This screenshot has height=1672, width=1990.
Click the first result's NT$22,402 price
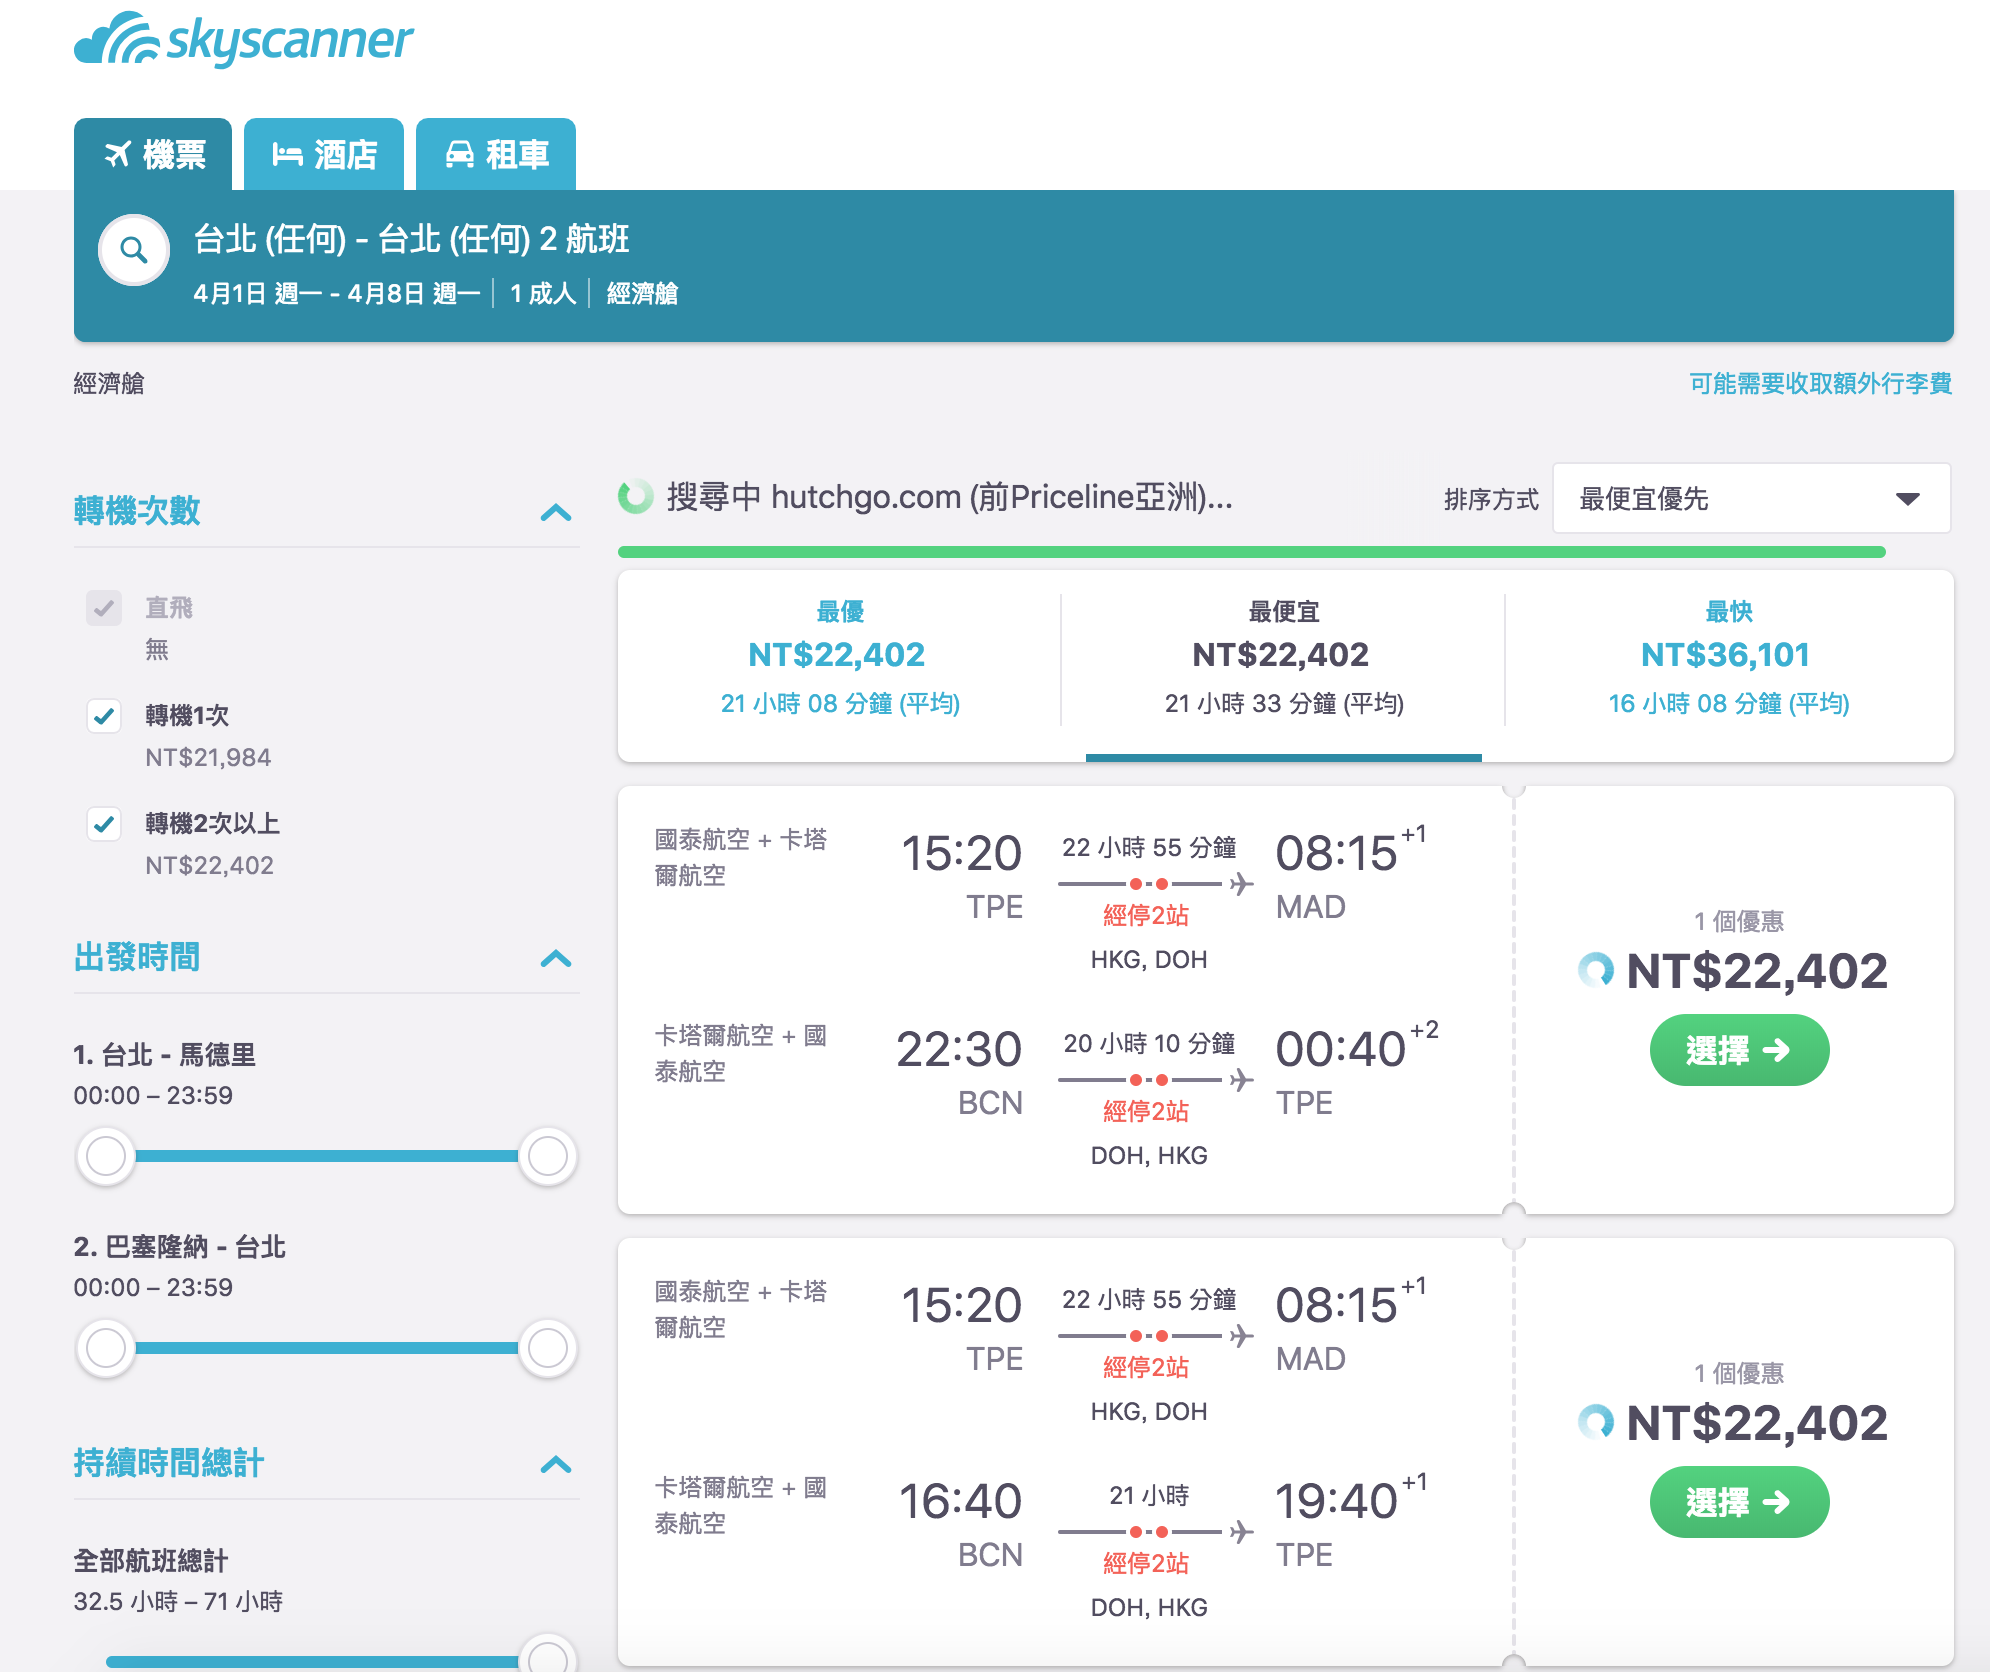1757,972
